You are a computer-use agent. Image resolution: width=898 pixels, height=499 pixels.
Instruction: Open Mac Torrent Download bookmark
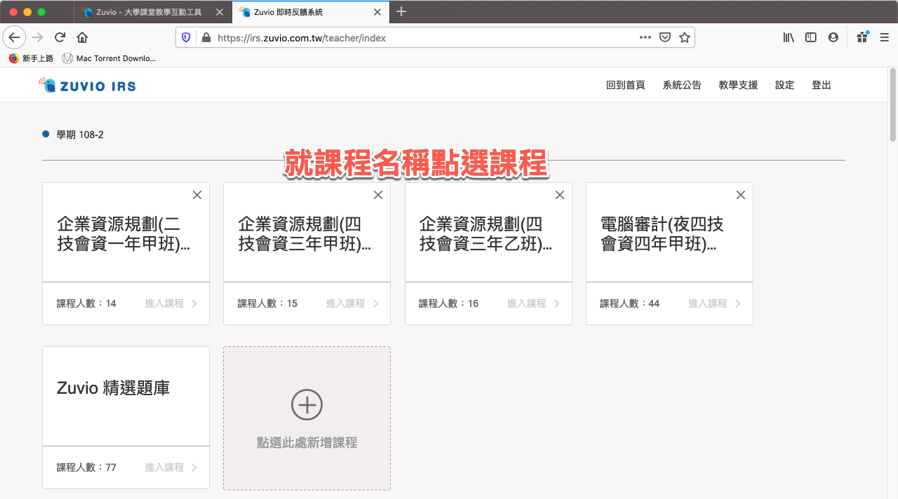click(x=109, y=58)
